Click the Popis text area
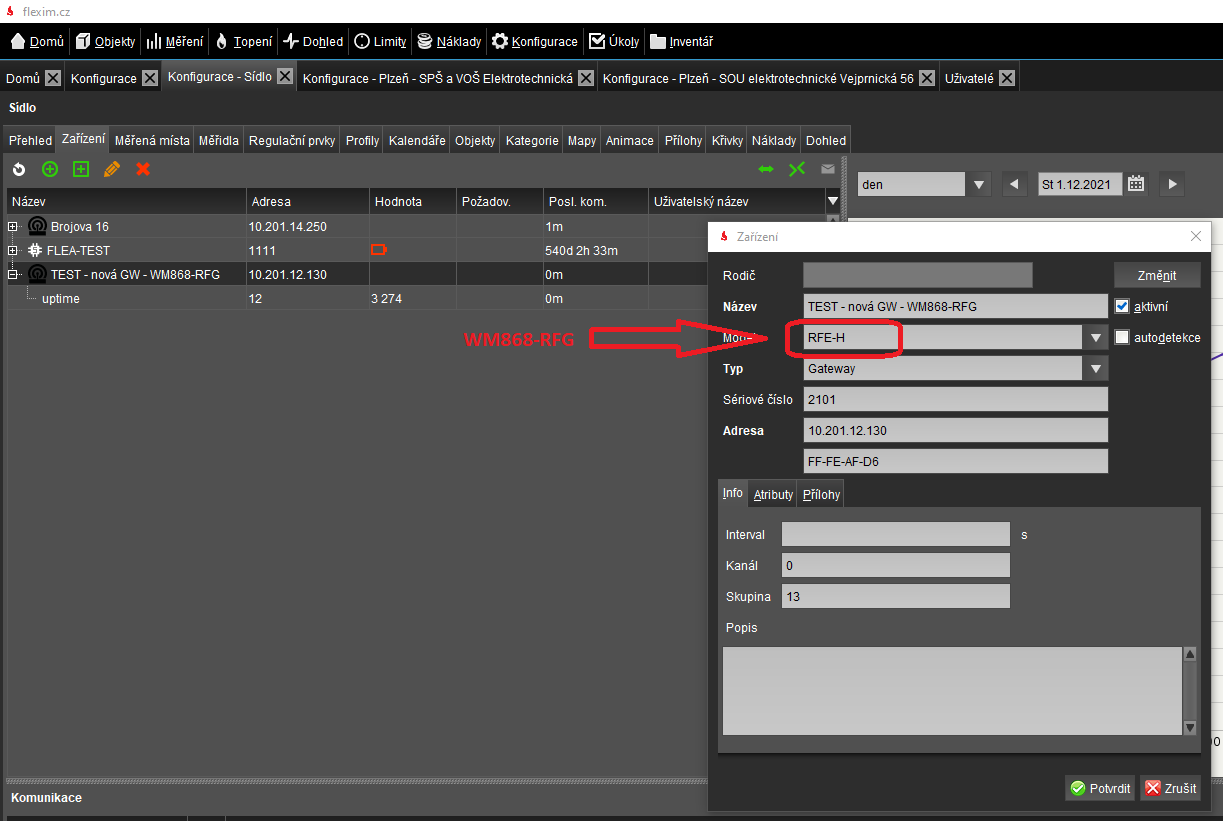 952,691
